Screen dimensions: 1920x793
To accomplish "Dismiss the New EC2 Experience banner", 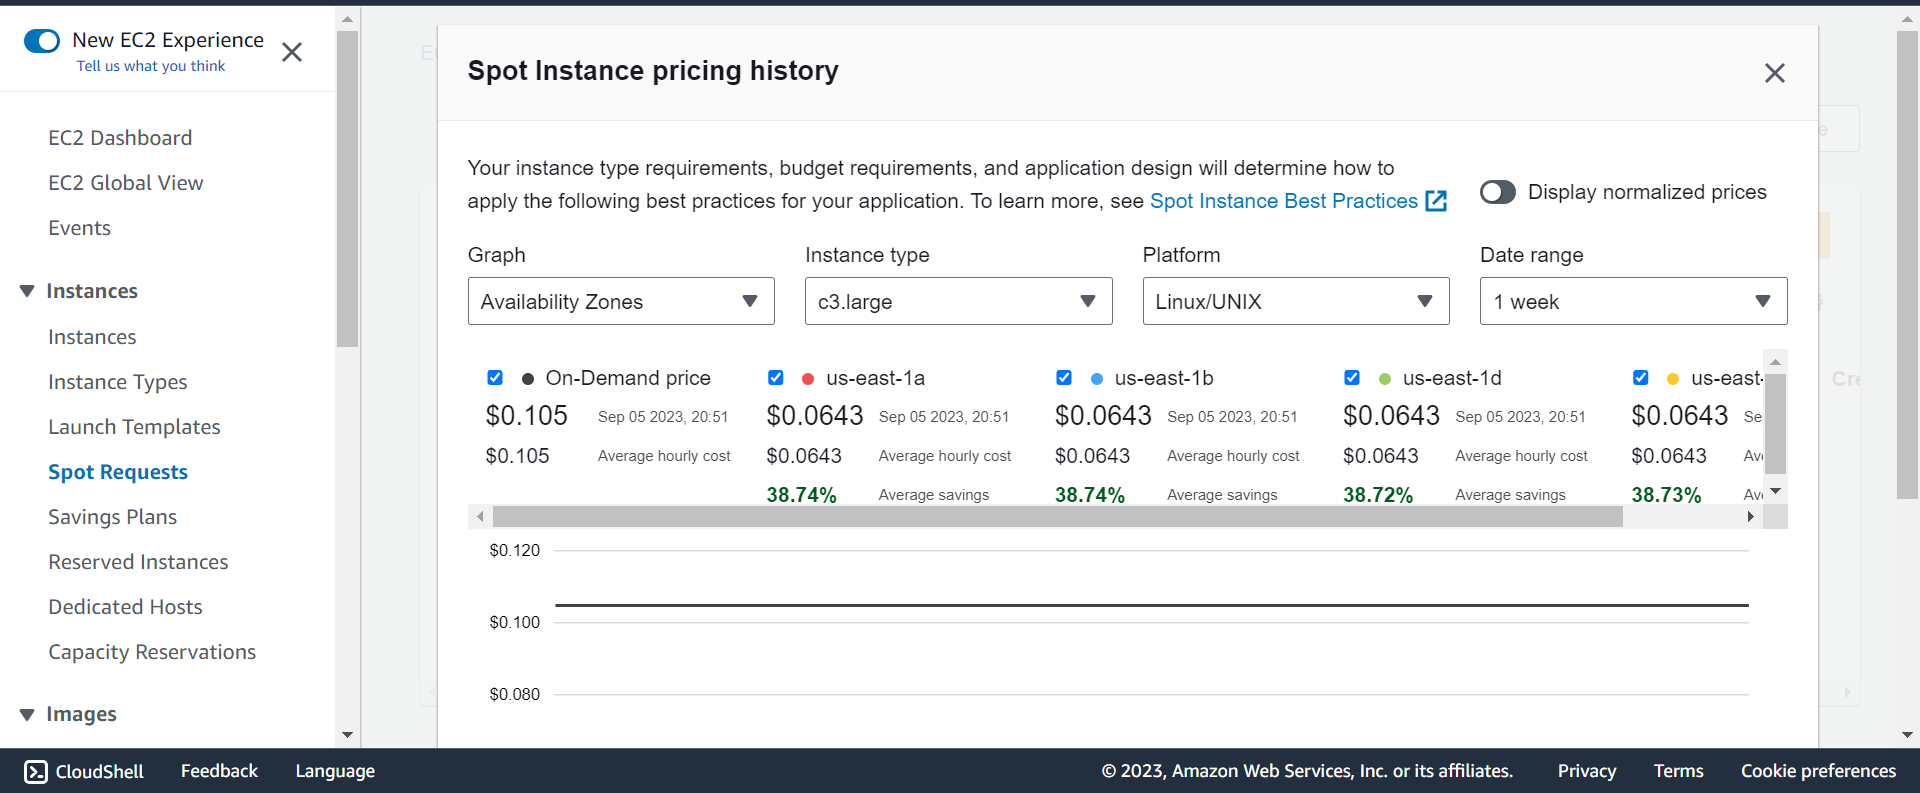I will pos(292,52).
